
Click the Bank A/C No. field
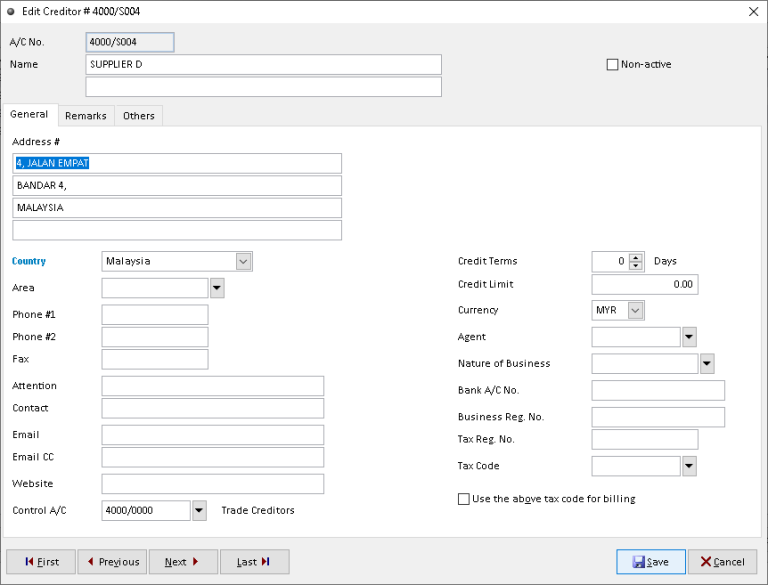tap(658, 390)
